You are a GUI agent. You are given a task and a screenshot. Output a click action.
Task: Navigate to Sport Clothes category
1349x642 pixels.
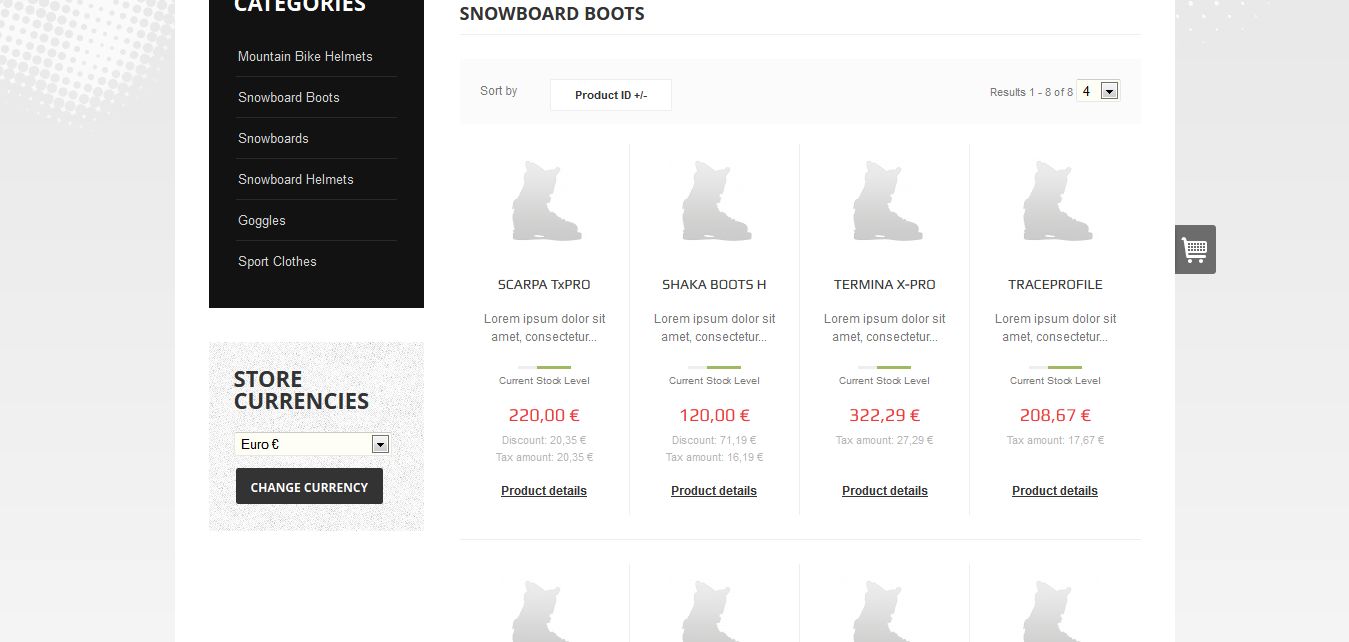[277, 261]
